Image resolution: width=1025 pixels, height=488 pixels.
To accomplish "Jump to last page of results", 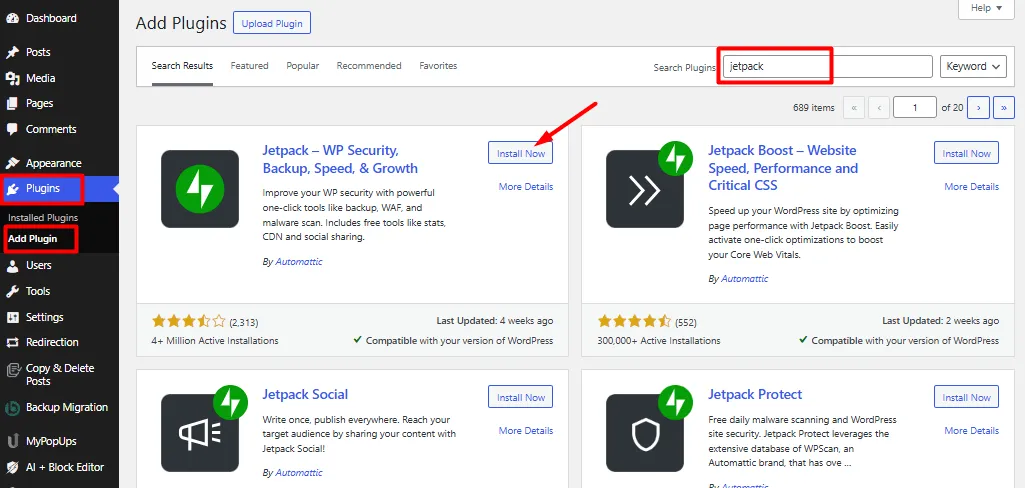I will point(1003,107).
